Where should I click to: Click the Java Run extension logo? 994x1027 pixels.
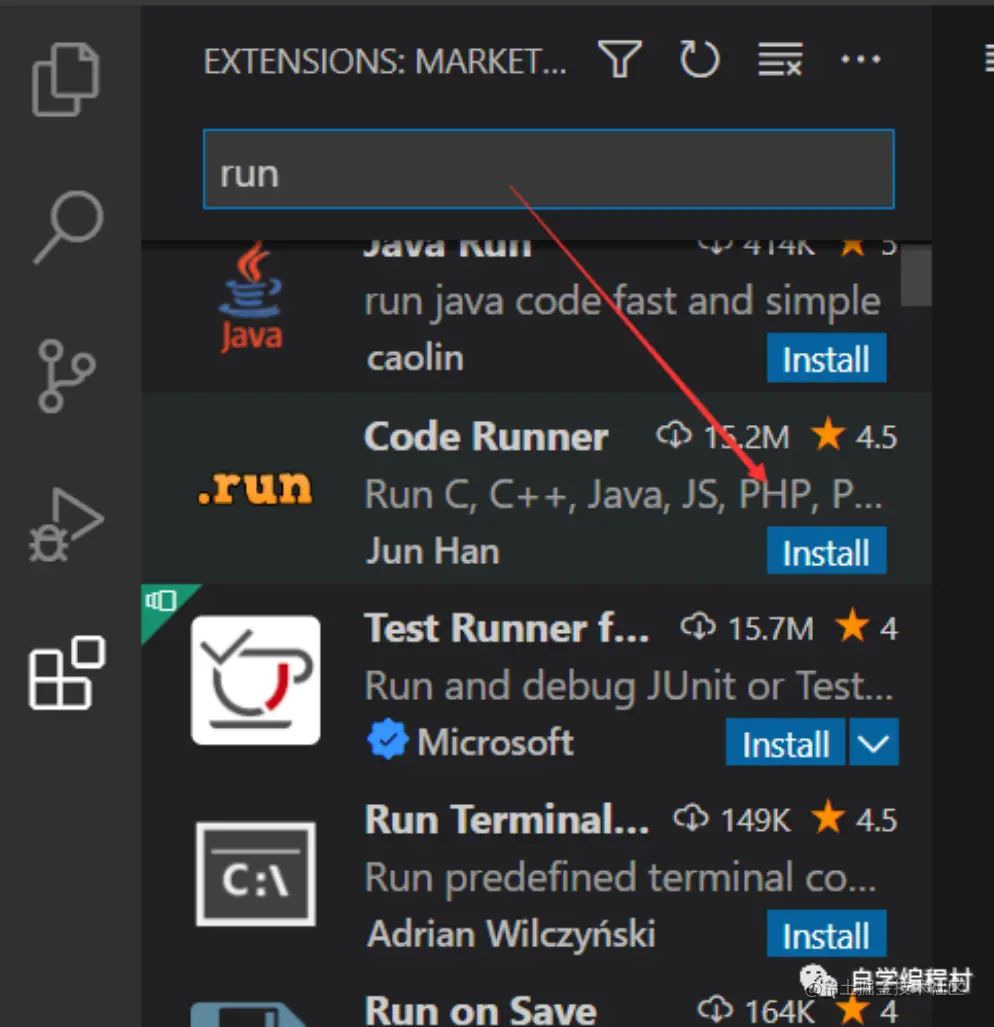pos(251,298)
